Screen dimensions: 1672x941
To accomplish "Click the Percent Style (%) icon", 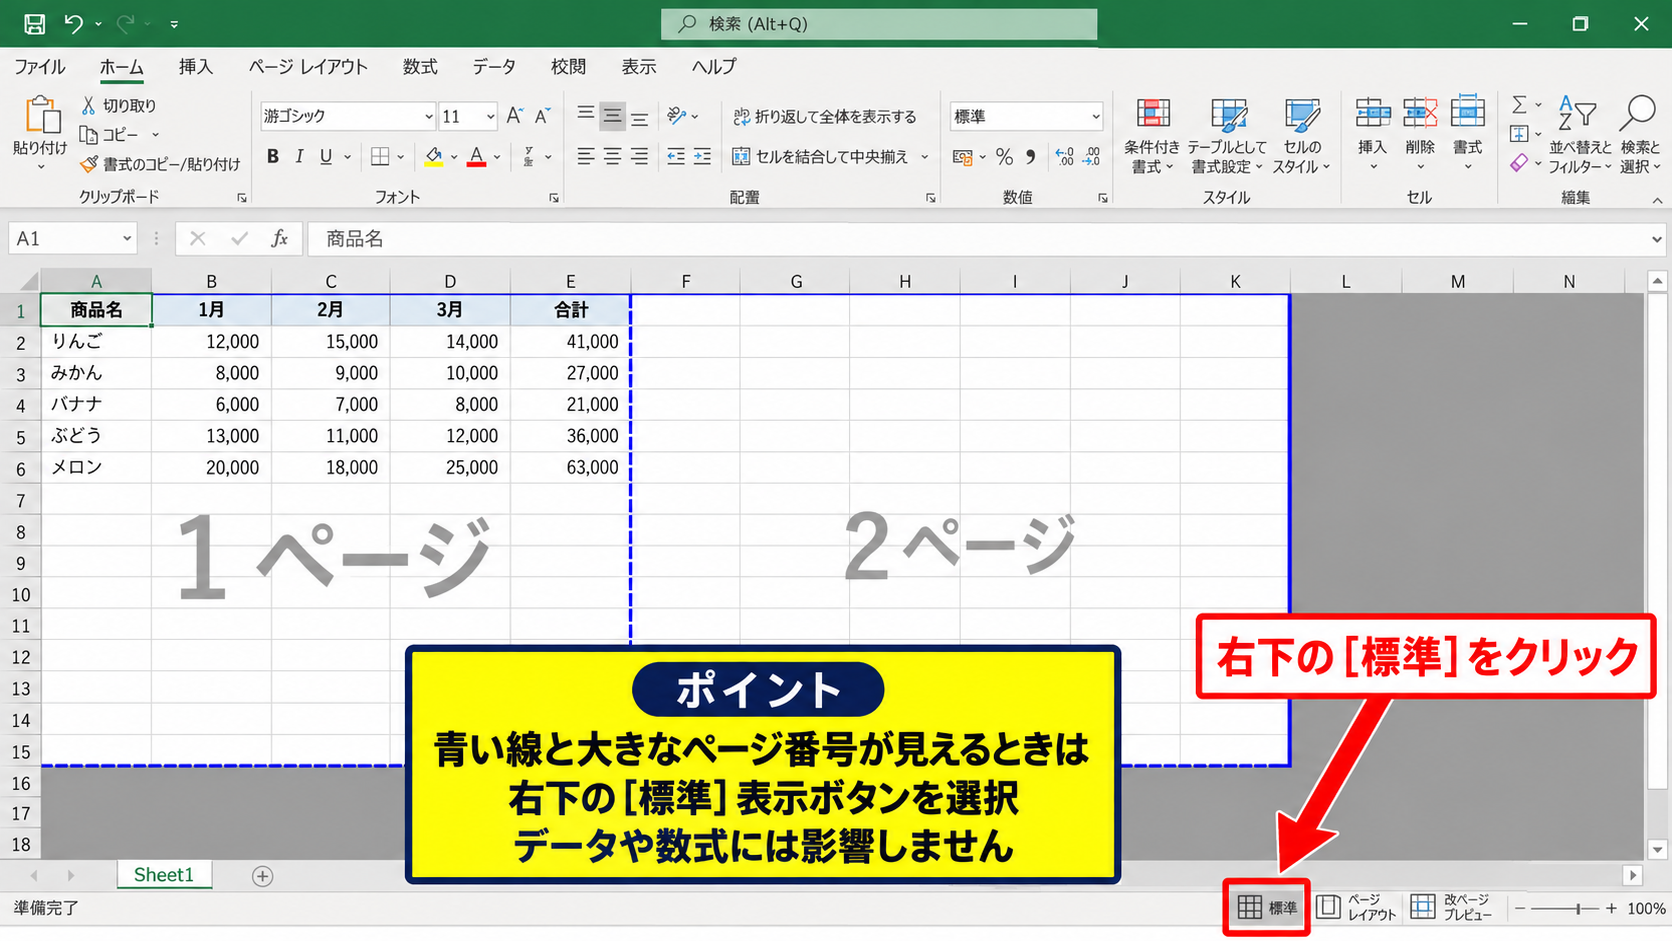I will [1004, 157].
